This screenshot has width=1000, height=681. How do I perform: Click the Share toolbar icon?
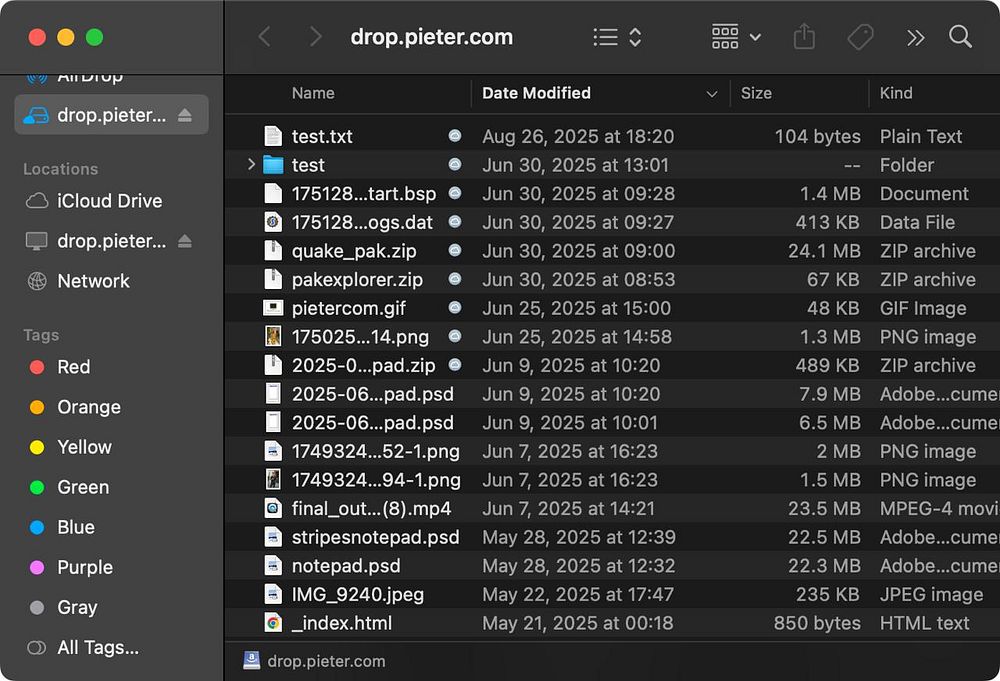pyautogui.click(x=804, y=36)
